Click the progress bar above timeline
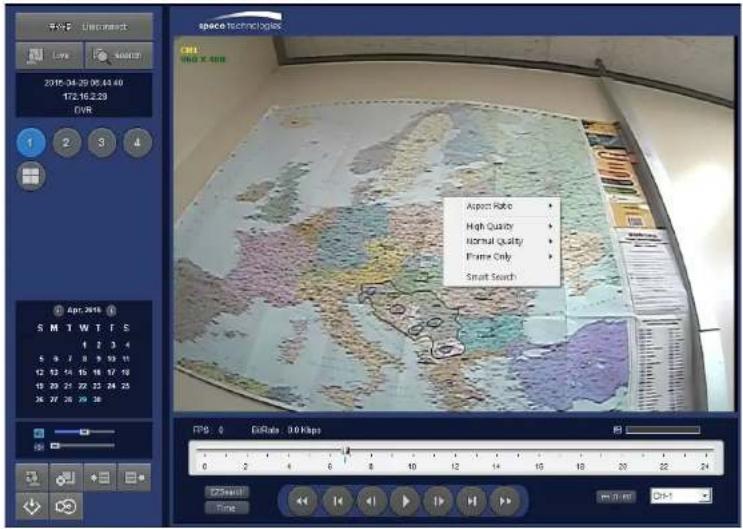Screen dimensions: 743x529 click(663, 430)
